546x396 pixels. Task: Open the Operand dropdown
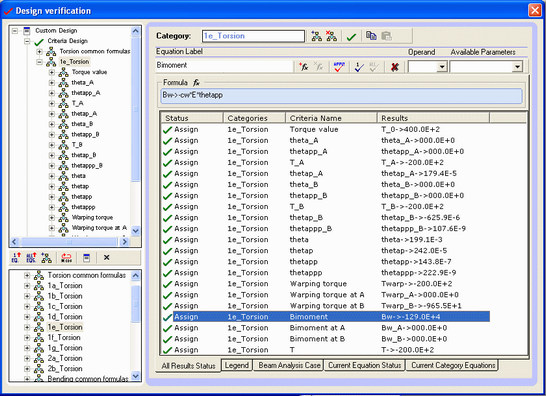coord(442,67)
